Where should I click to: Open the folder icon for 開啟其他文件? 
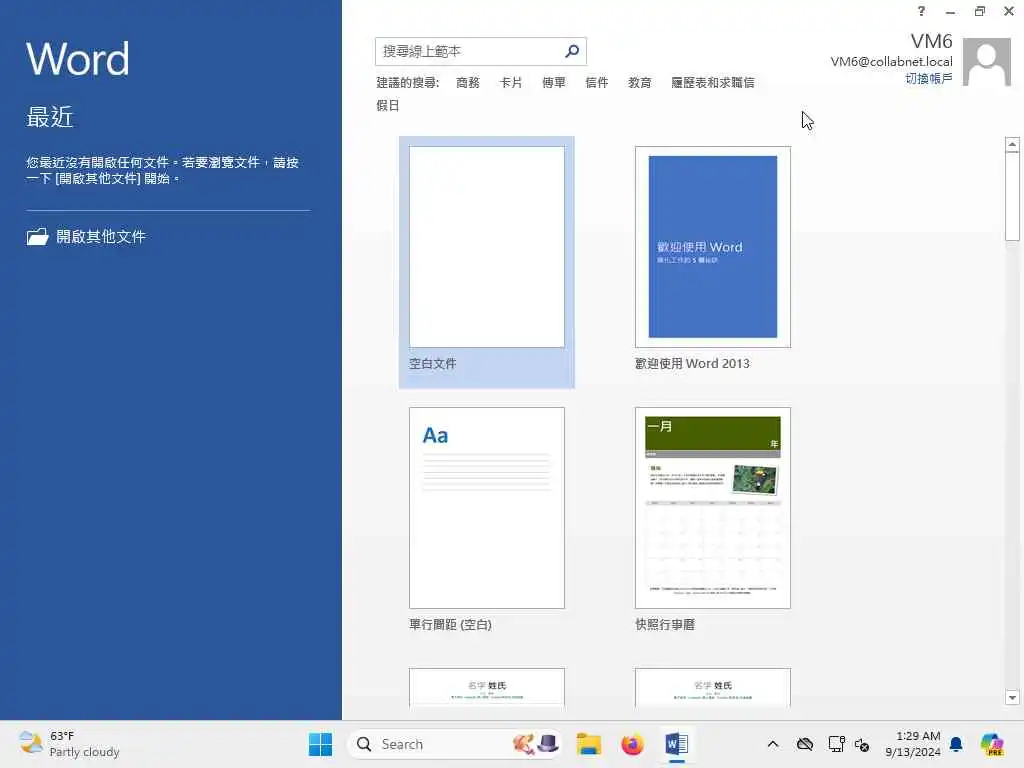37,236
